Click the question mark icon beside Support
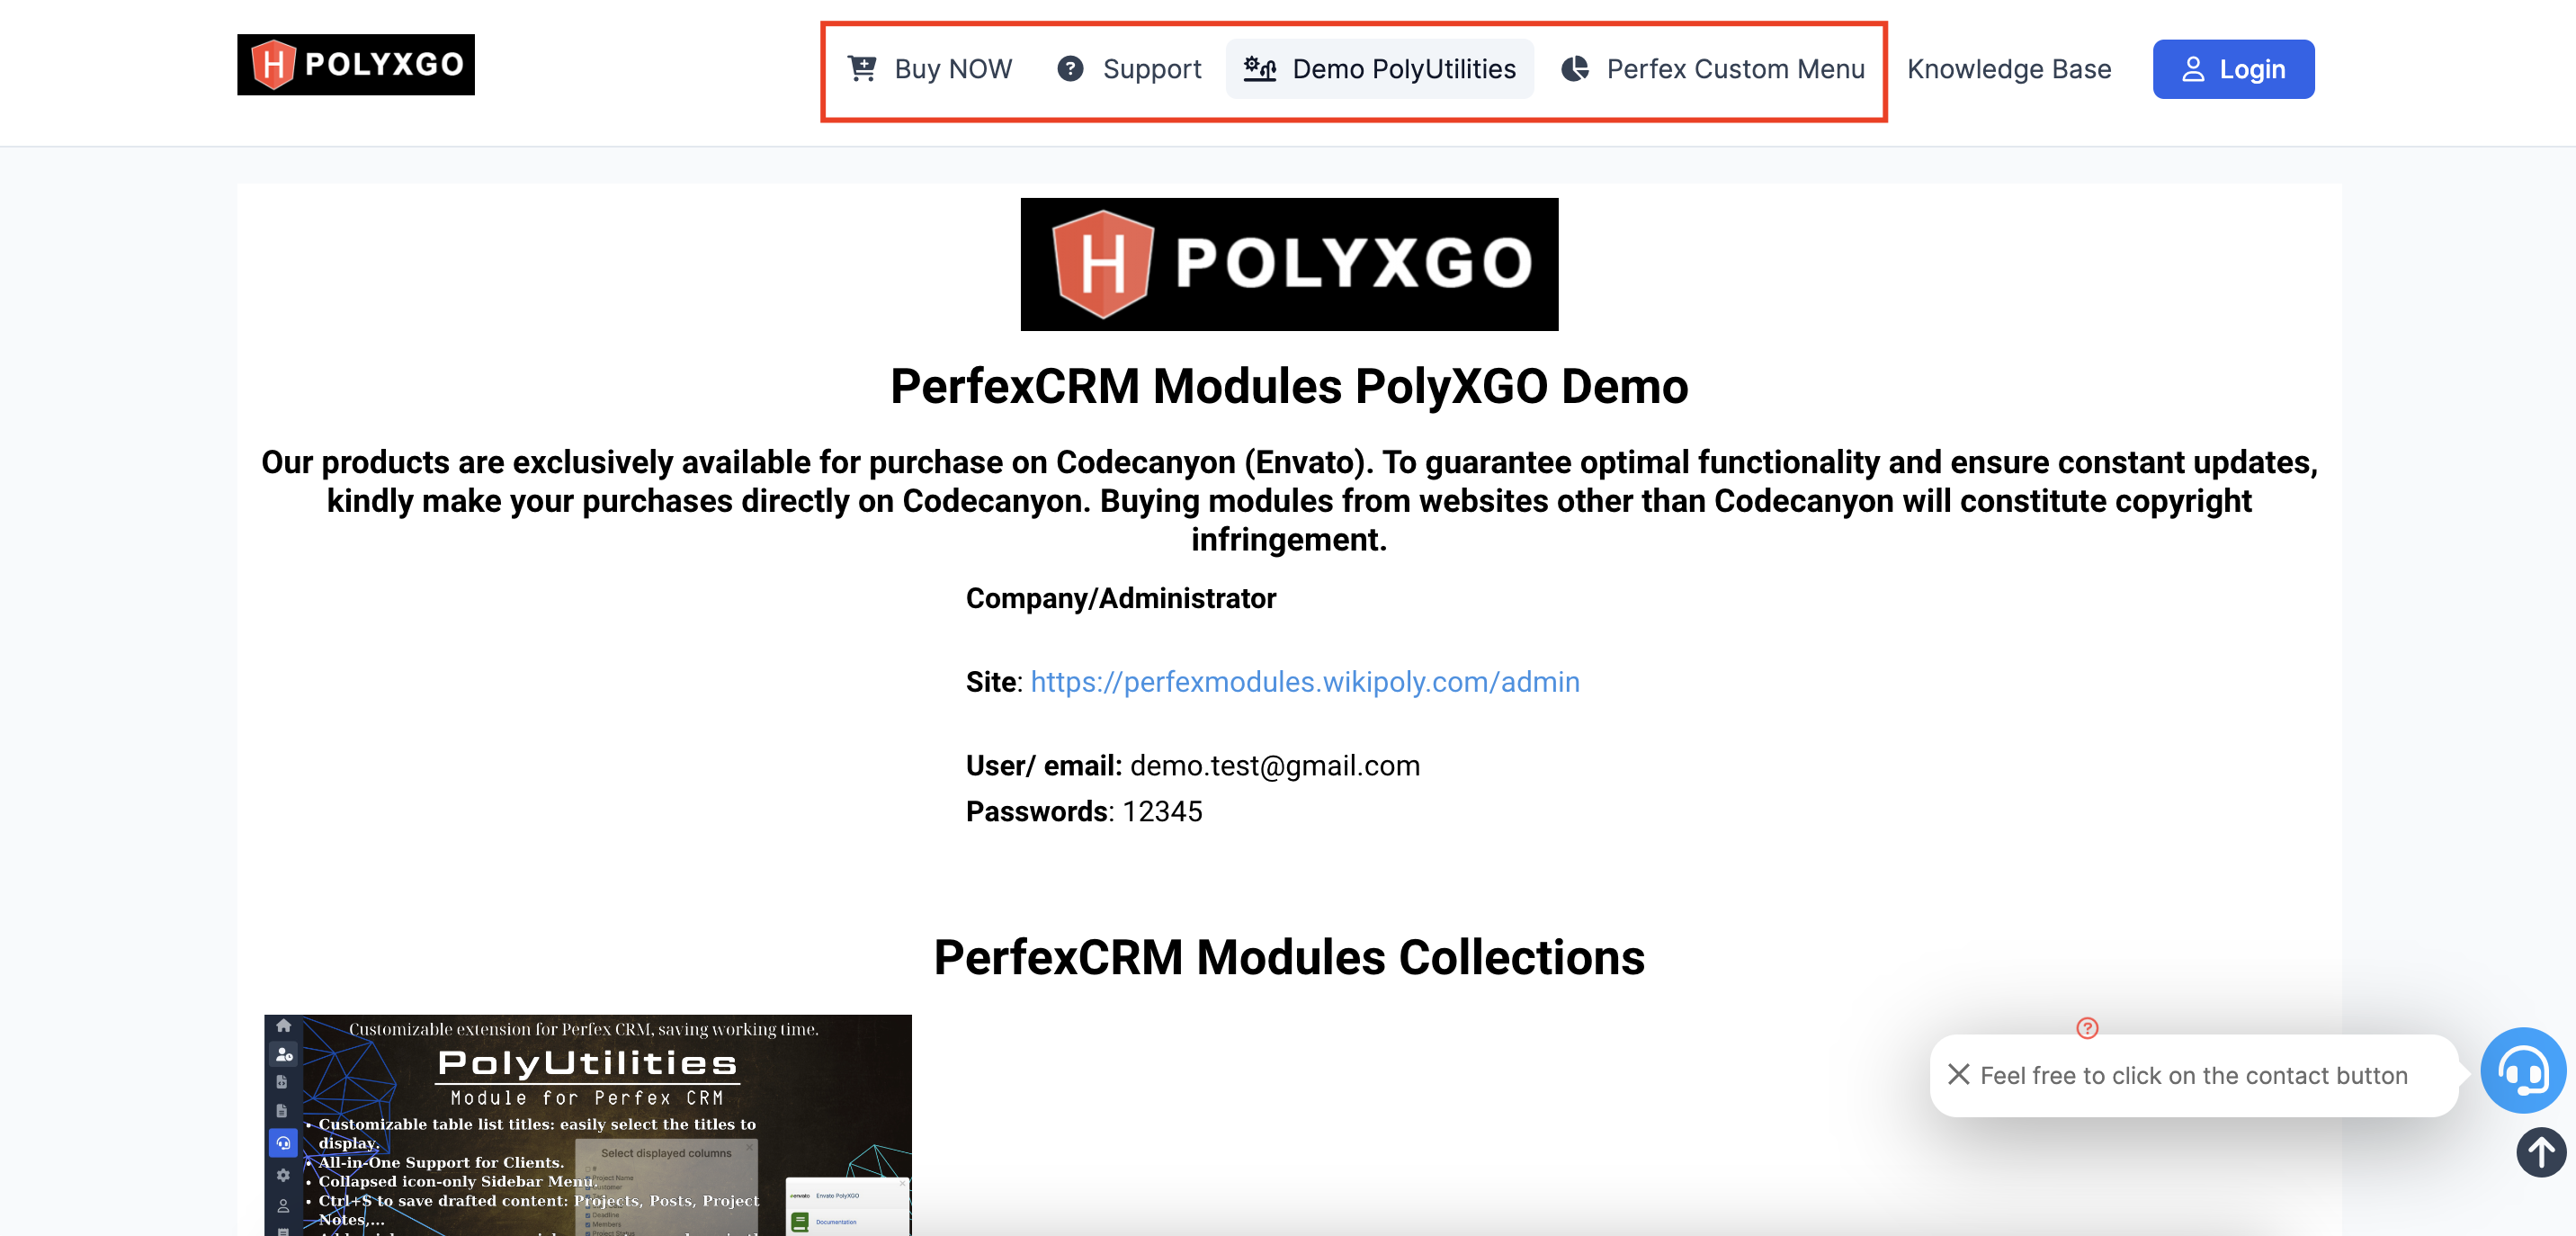 1070,69
